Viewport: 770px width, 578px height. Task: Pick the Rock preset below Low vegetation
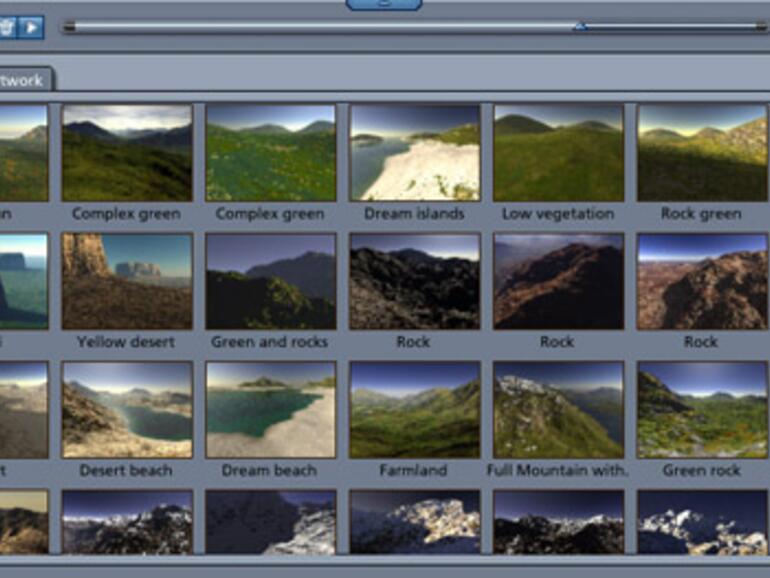point(558,281)
